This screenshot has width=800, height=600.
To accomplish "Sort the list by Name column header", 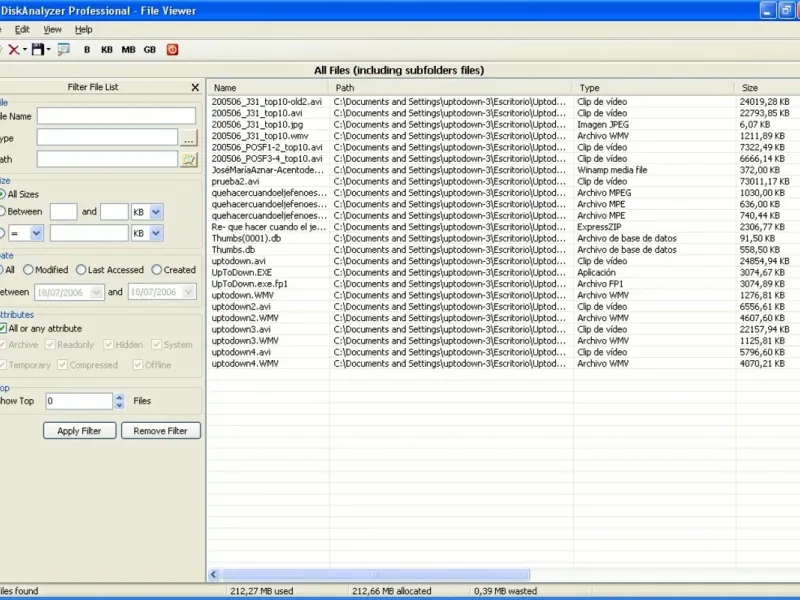I will coord(268,88).
